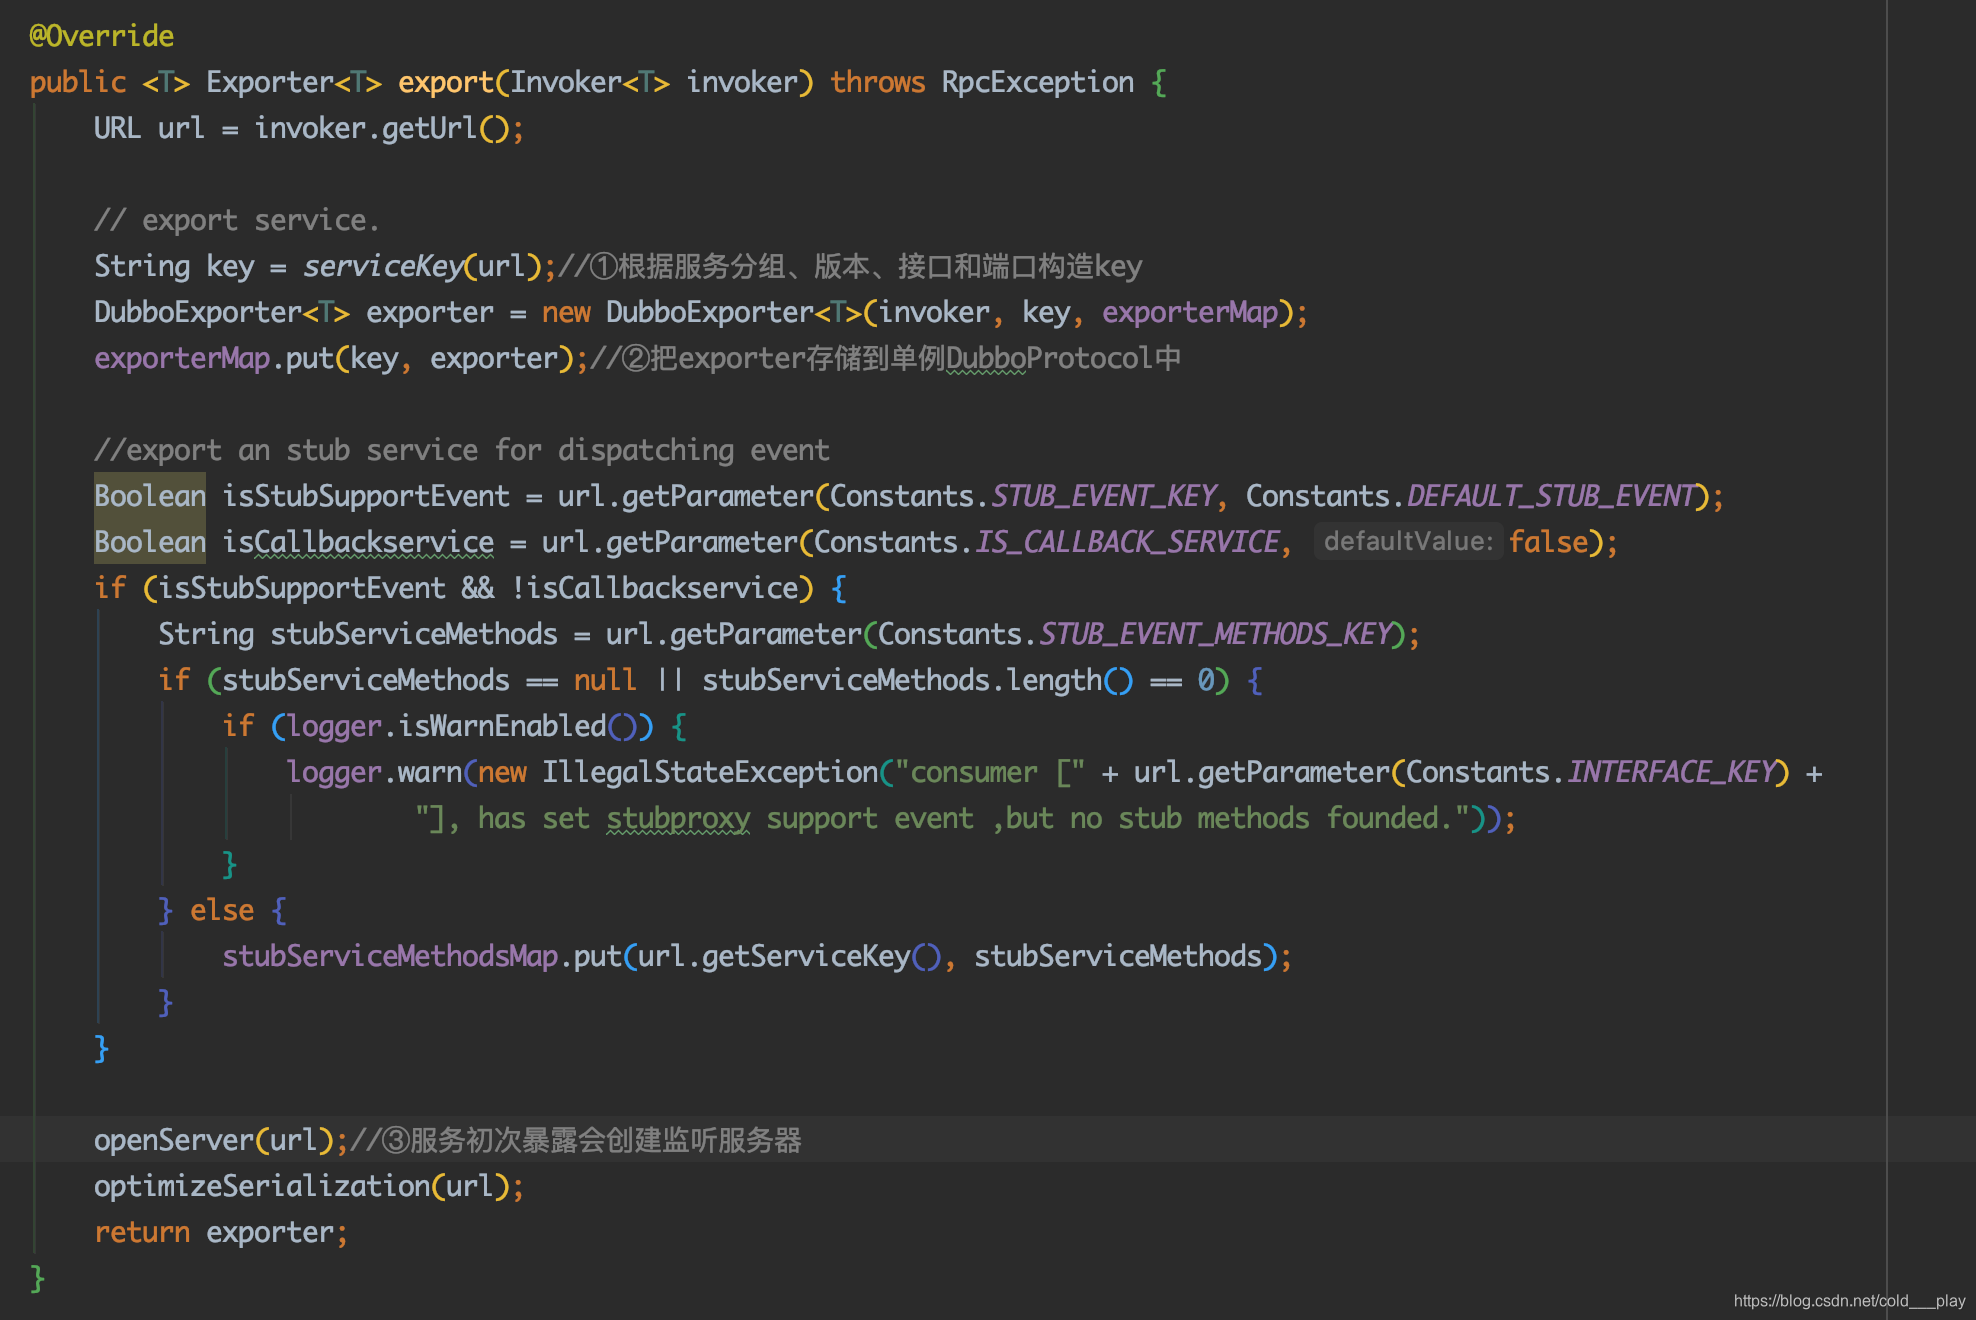Click '//export an stub service' comment line

point(462,450)
